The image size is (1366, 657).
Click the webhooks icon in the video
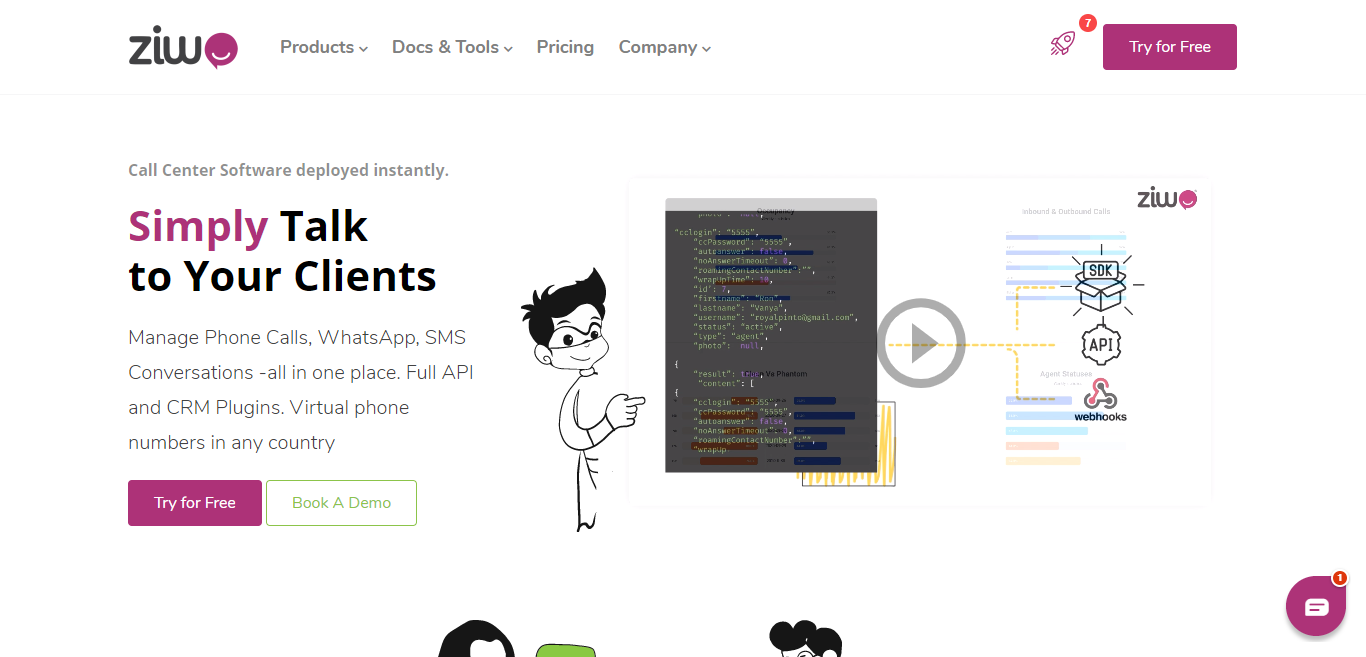tap(1100, 400)
